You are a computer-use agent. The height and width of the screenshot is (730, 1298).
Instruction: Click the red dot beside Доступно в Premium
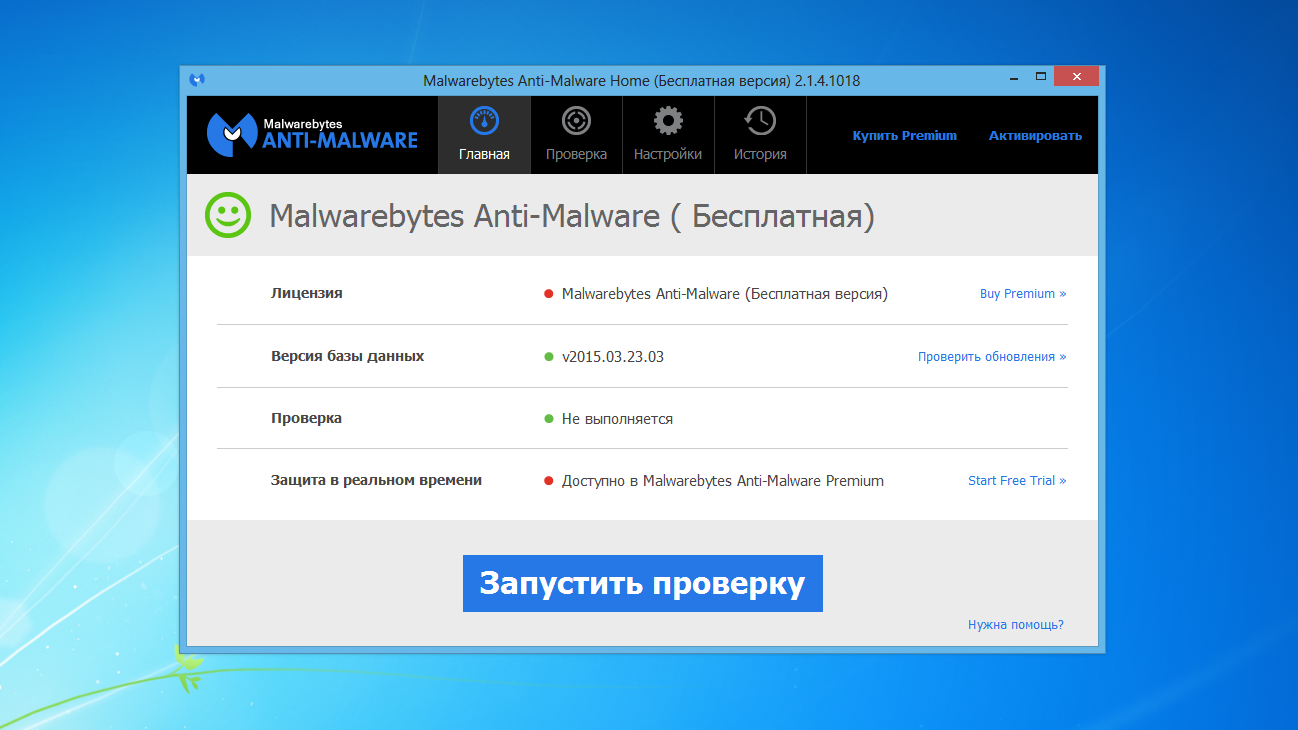[x=548, y=481]
